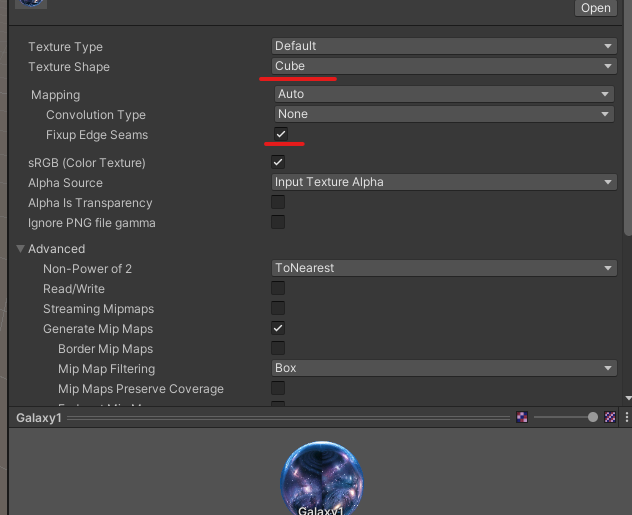The width and height of the screenshot is (632, 515).
Task: Open the Mapping dropdown set to Auto
Action: (x=444, y=94)
